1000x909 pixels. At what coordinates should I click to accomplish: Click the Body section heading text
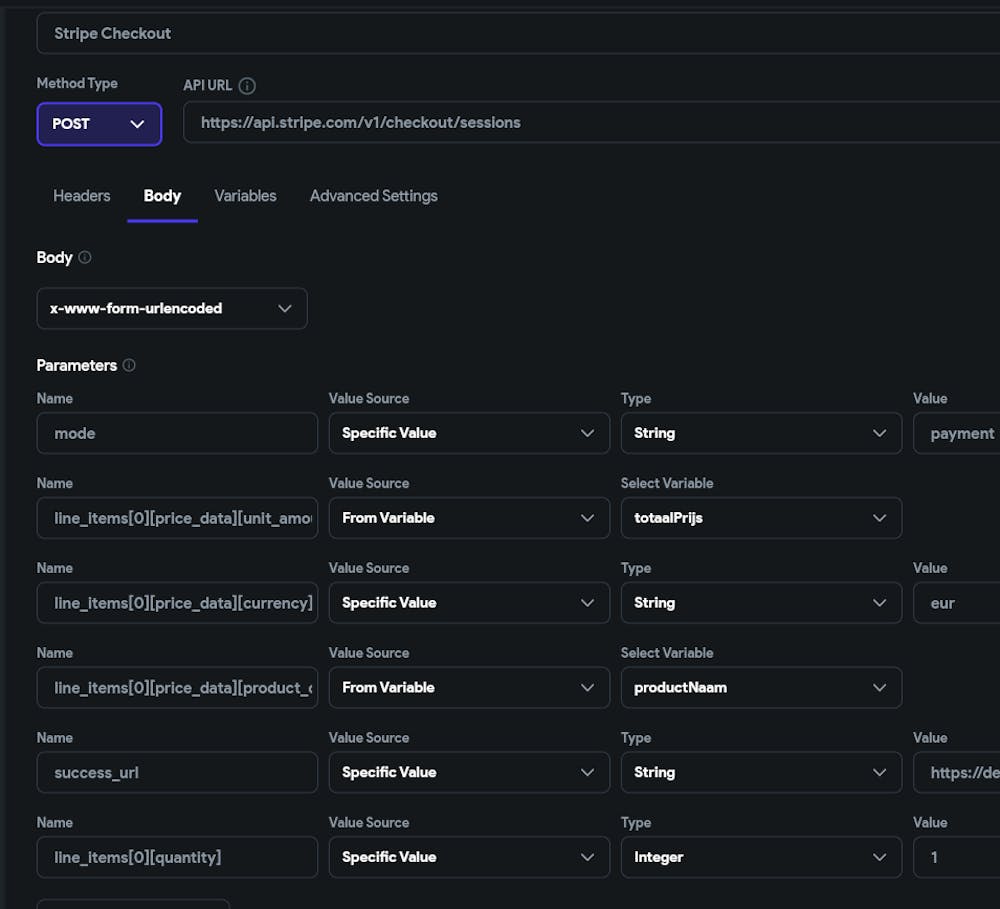click(54, 258)
